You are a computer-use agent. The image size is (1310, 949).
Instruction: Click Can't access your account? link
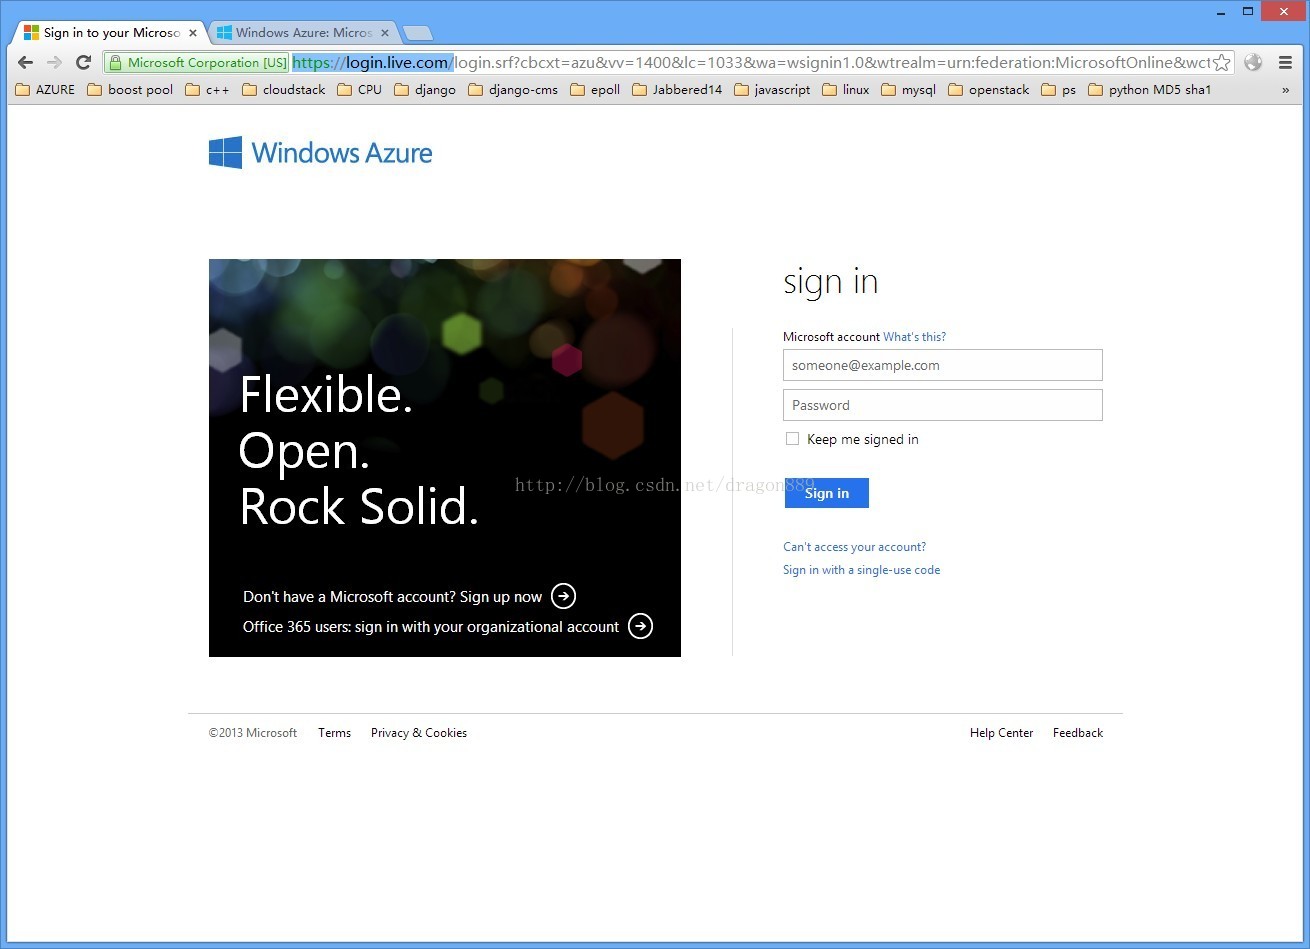coord(854,547)
